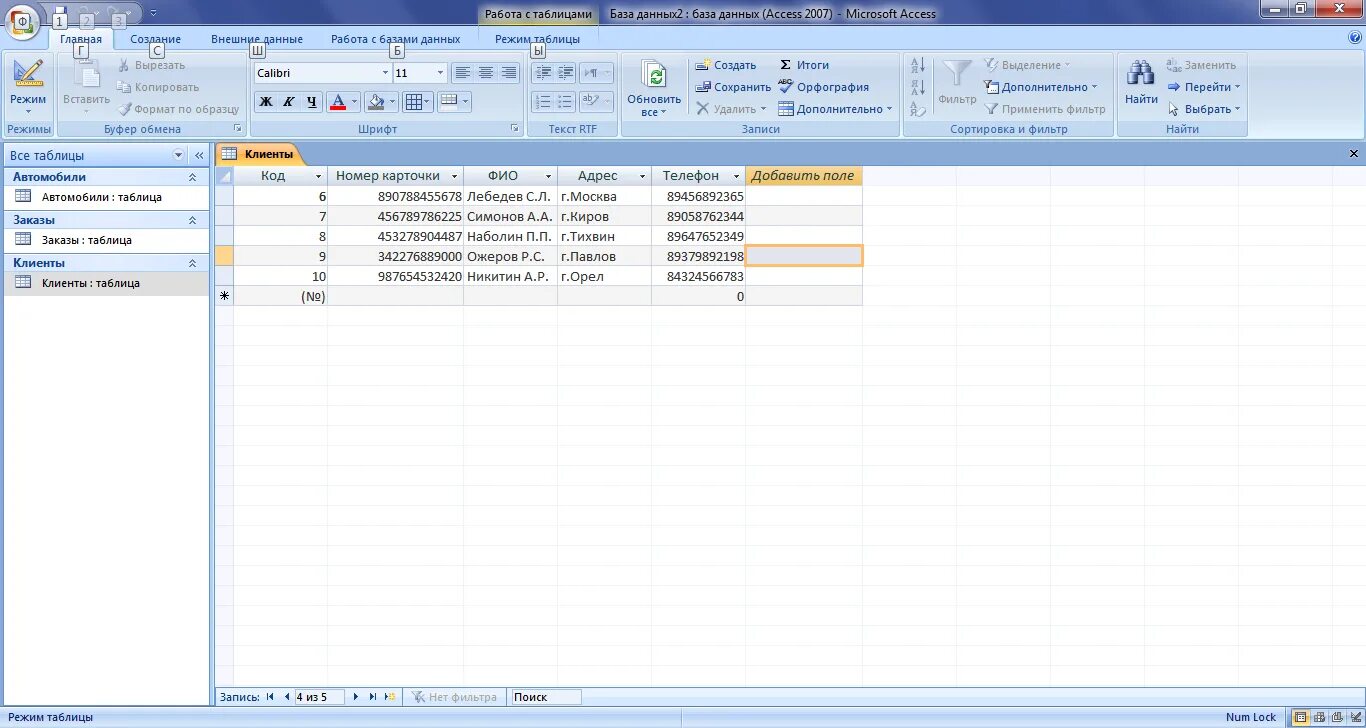1366x728 pixels.
Task: Click Создать new record
Action: [726, 65]
